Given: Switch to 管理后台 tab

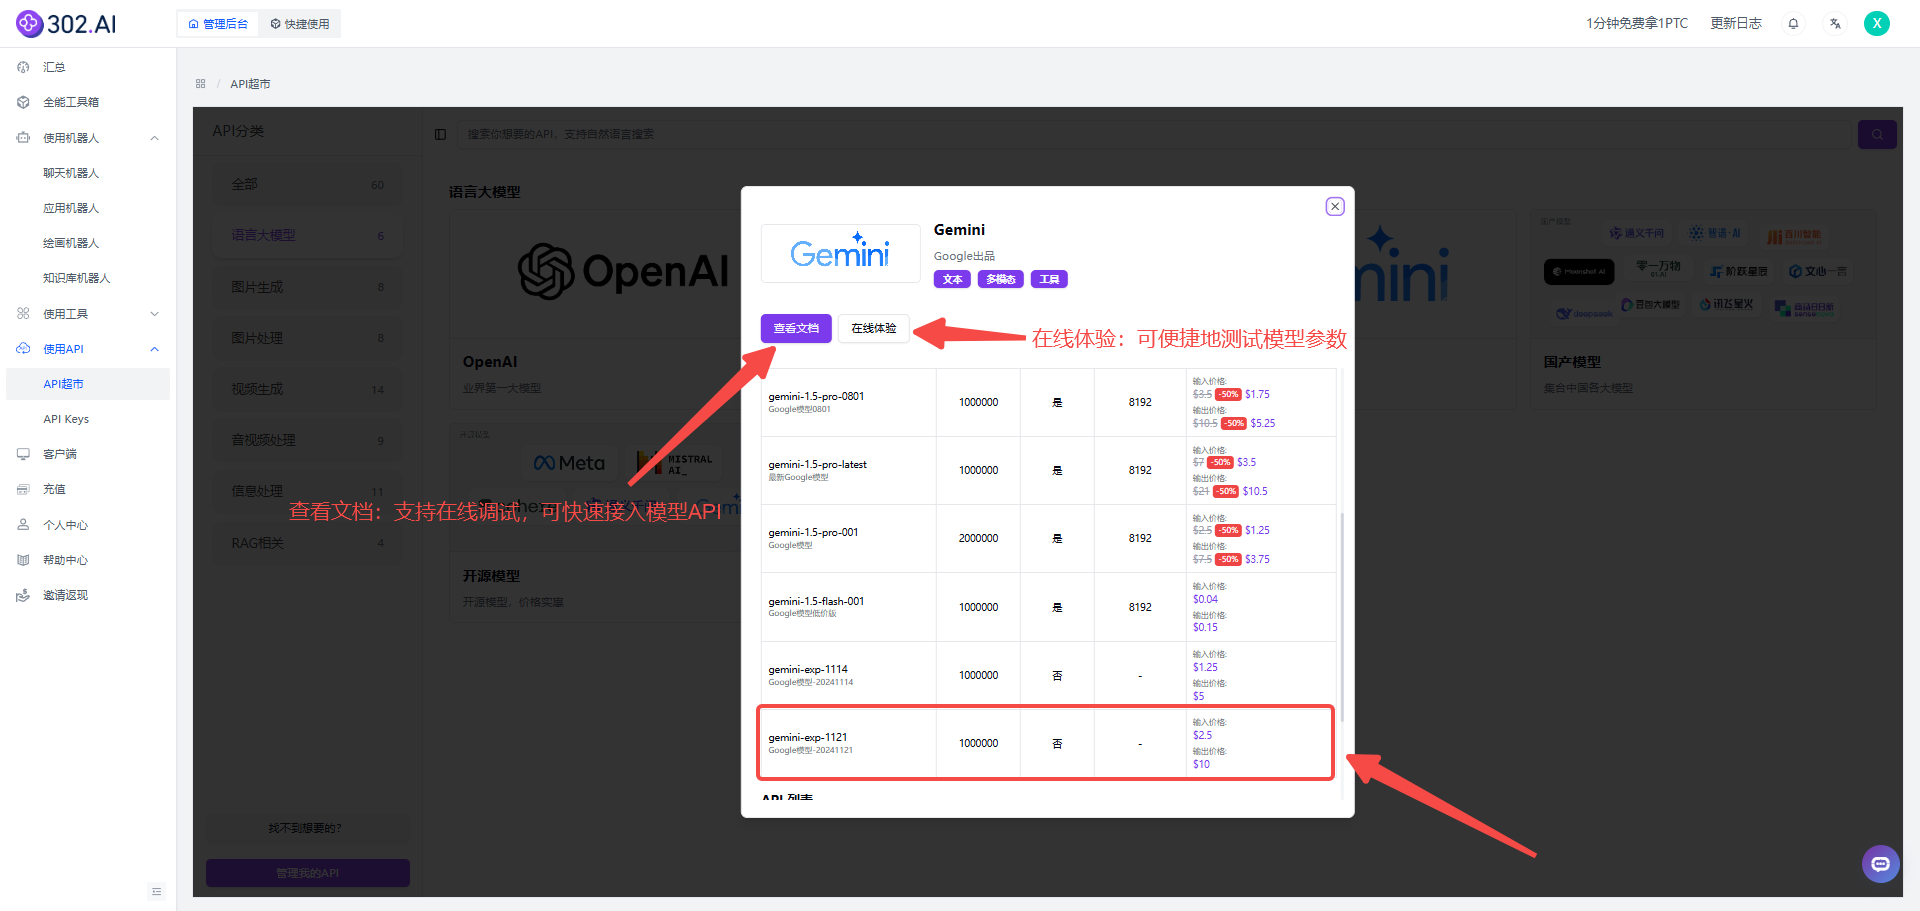Looking at the screenshot, I should pos(218,24).
